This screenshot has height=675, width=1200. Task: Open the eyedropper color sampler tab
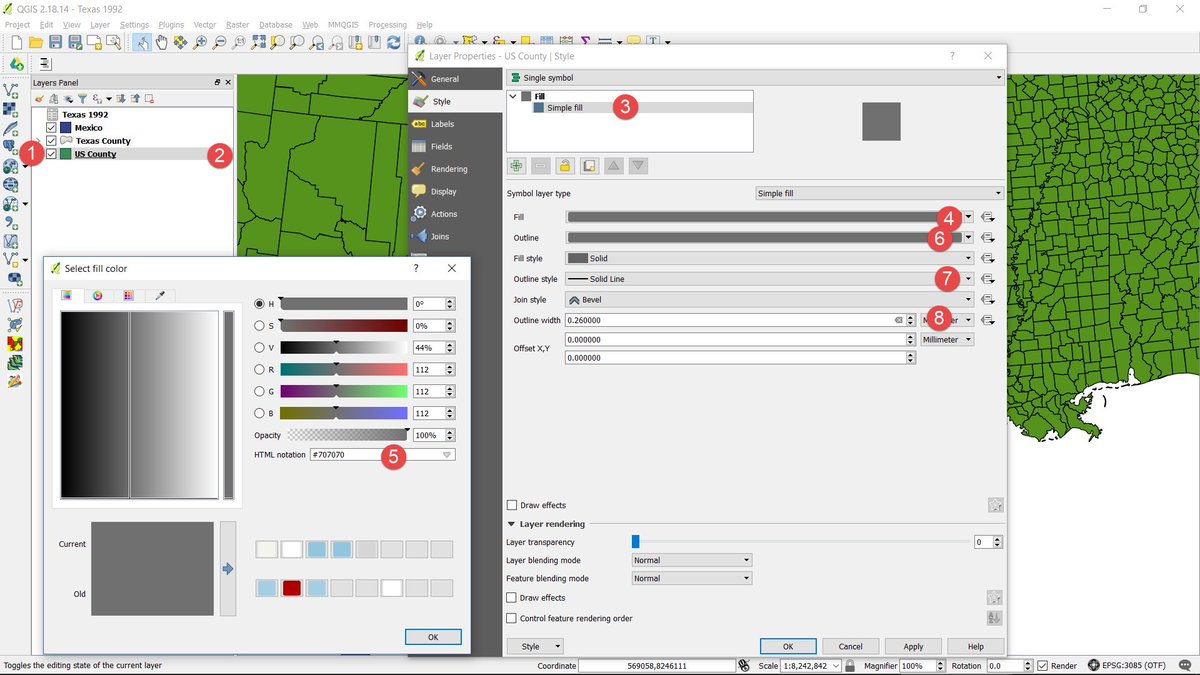[159, 295]
